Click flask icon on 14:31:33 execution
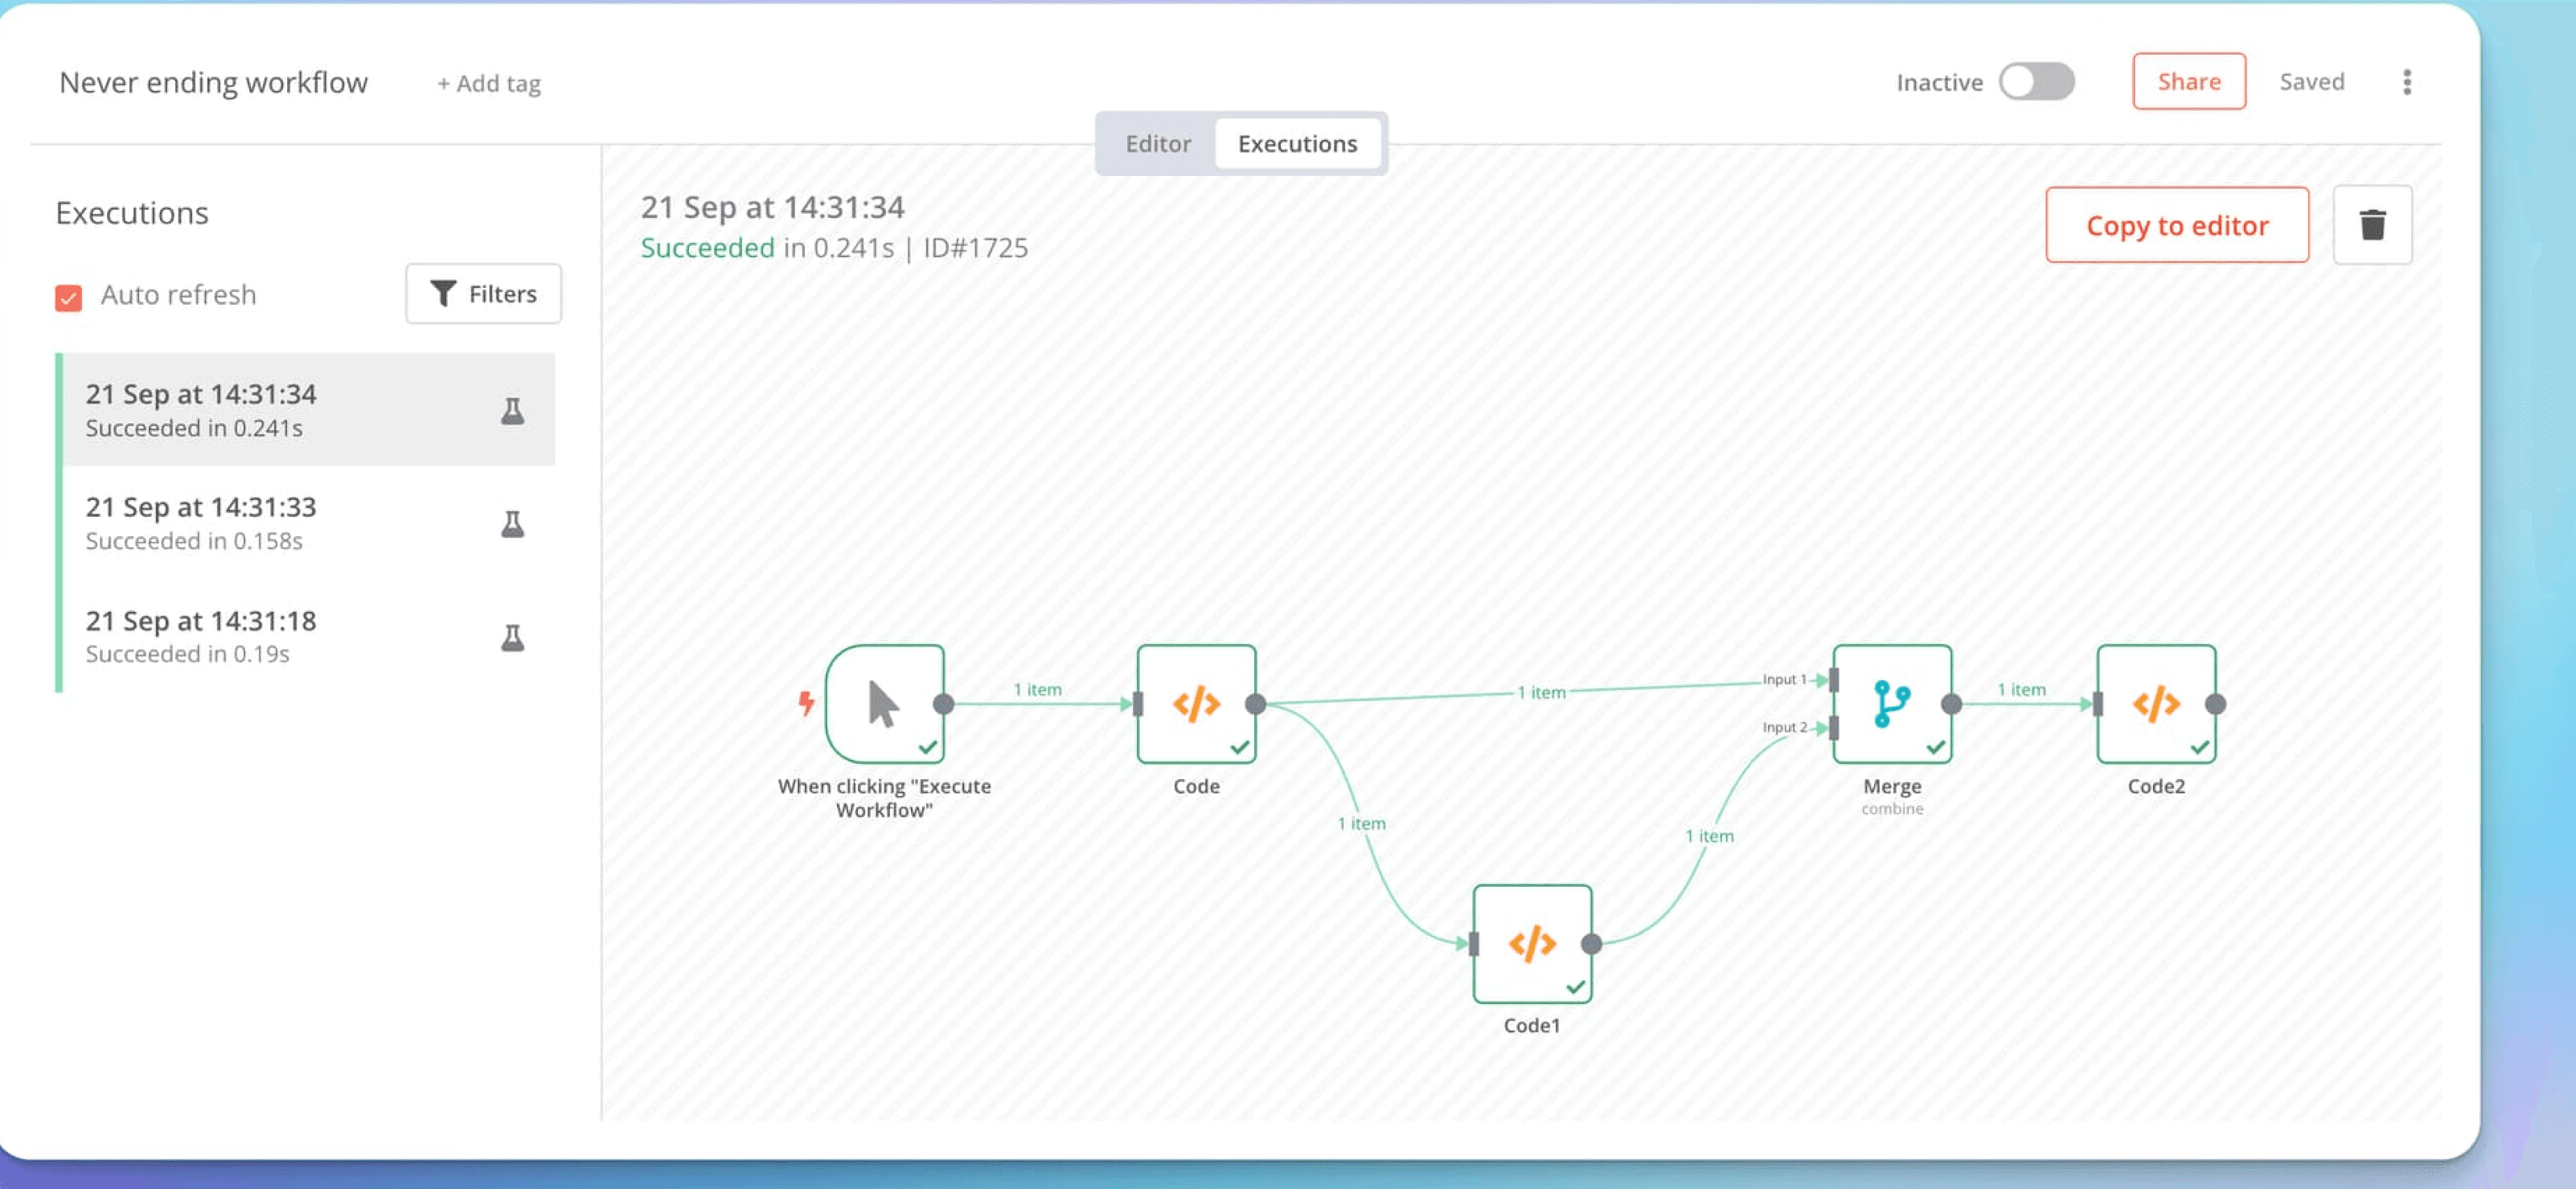 tap(512, 523)
